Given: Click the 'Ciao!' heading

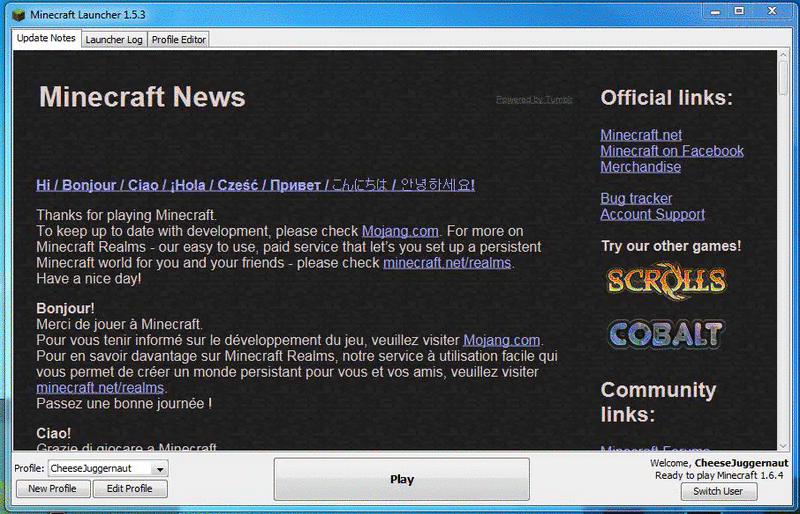Looking at the screenshot, I should coord(54,433).
